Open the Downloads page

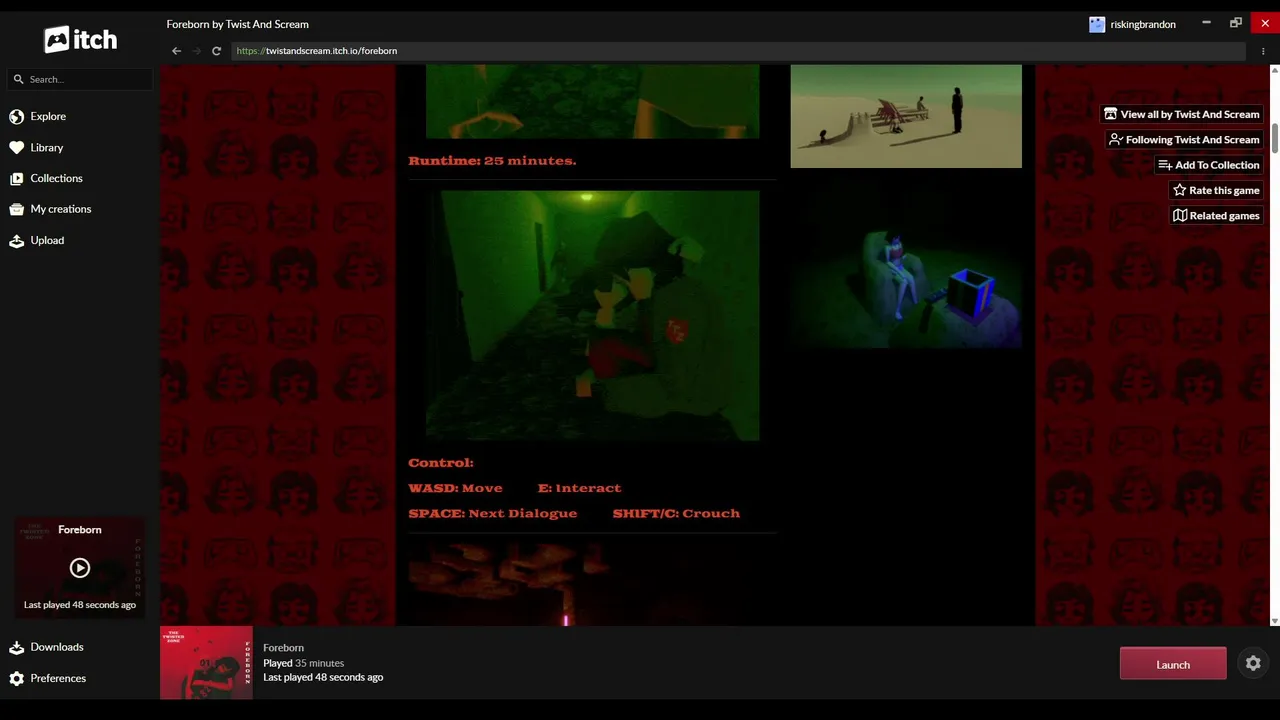click(x=57, y=647)
